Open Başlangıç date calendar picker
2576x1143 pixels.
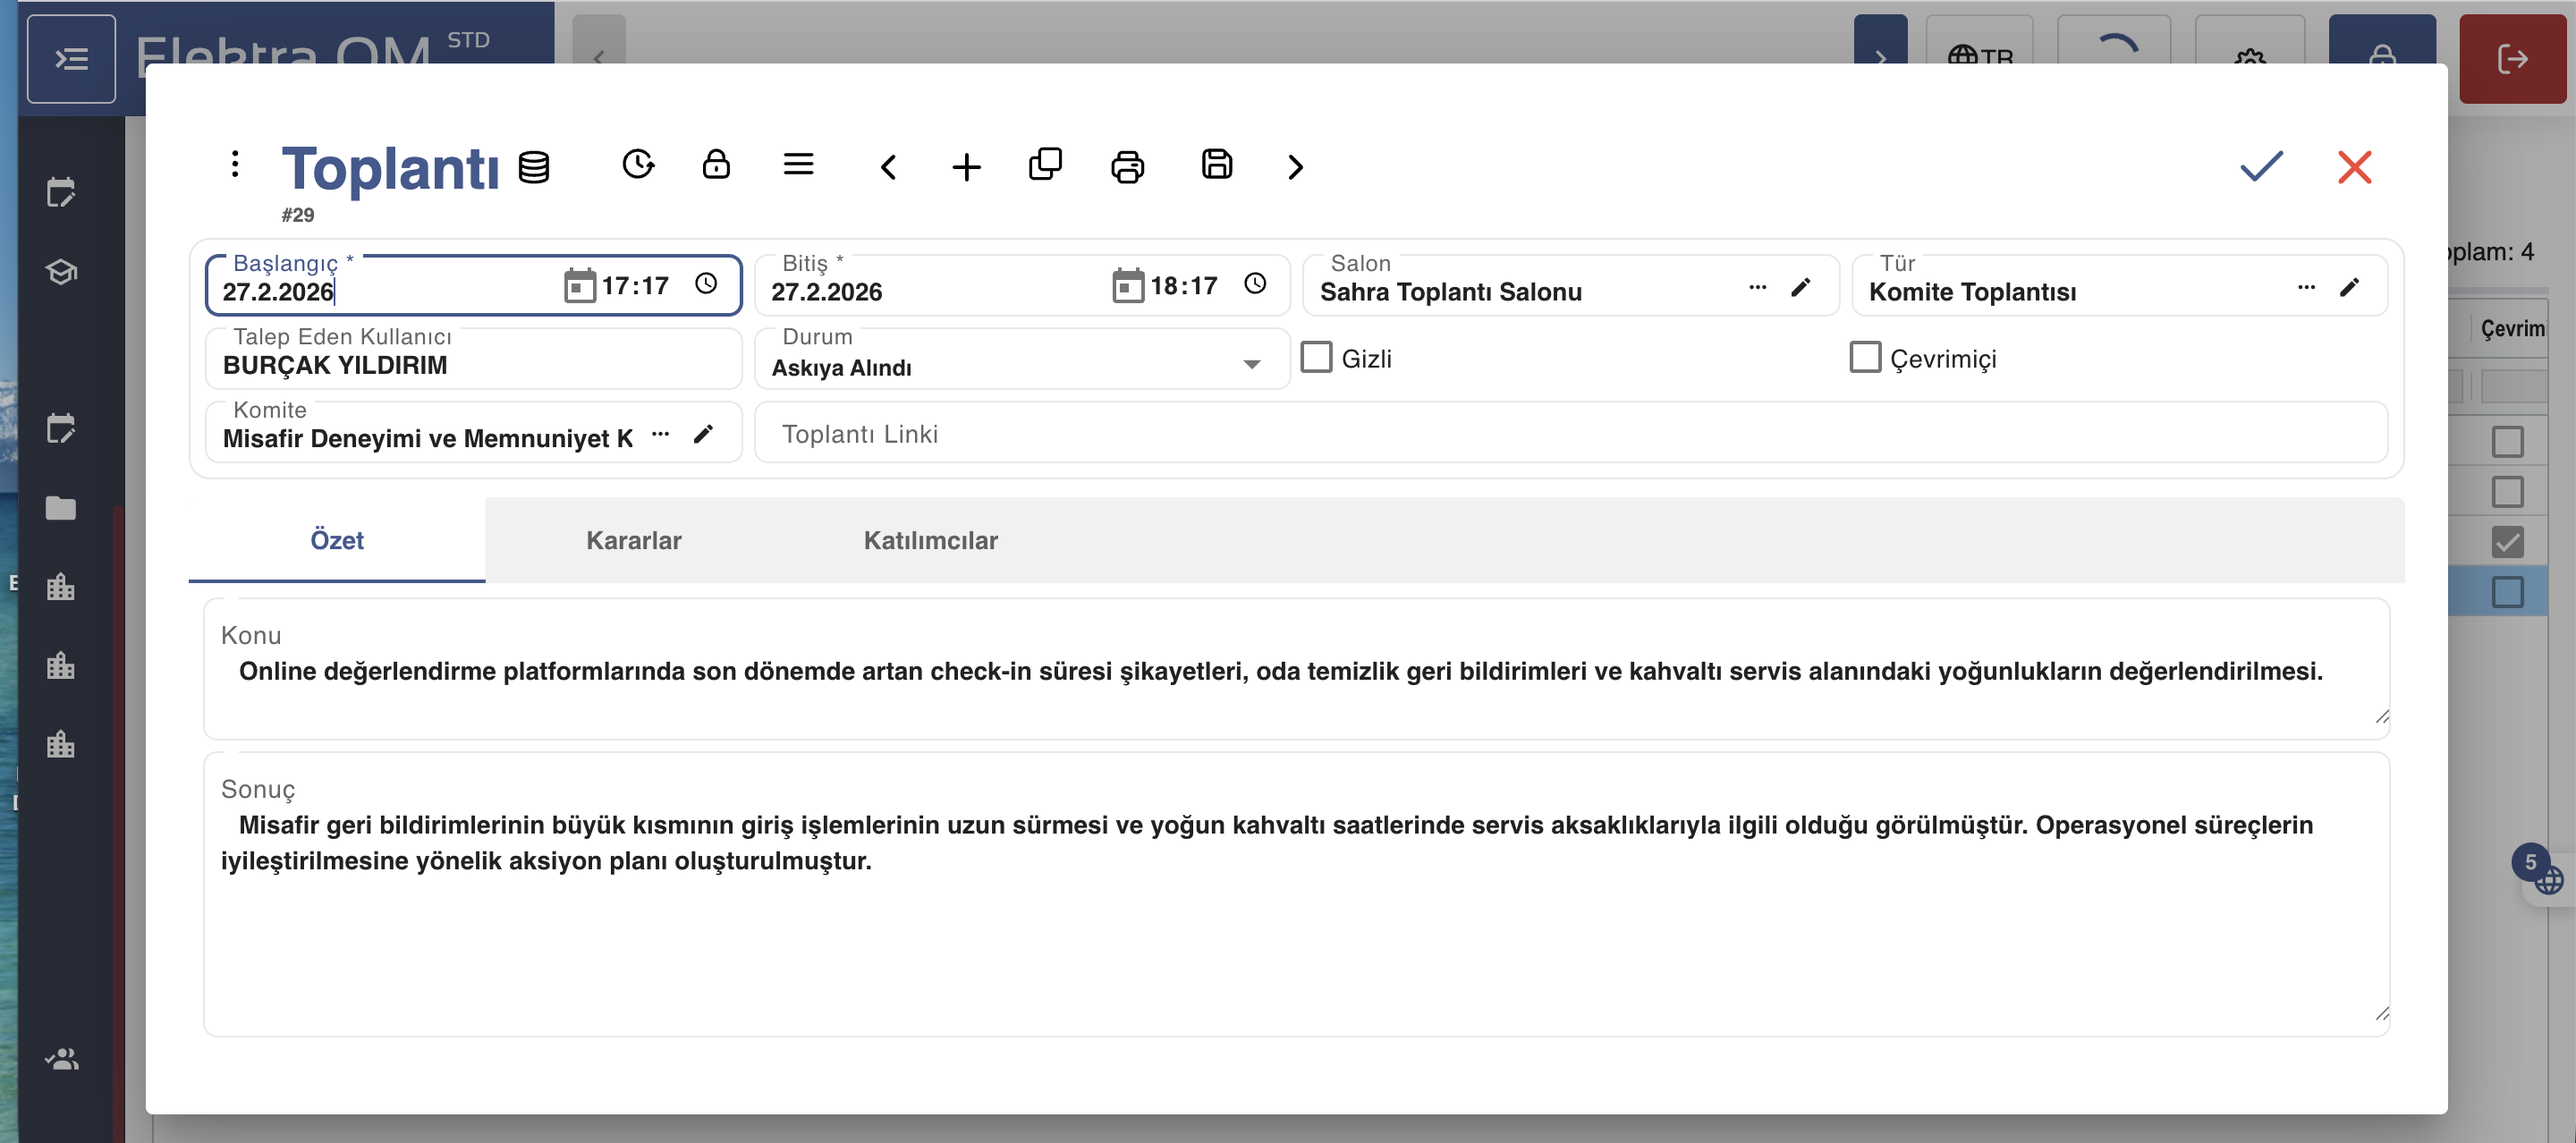579,286
